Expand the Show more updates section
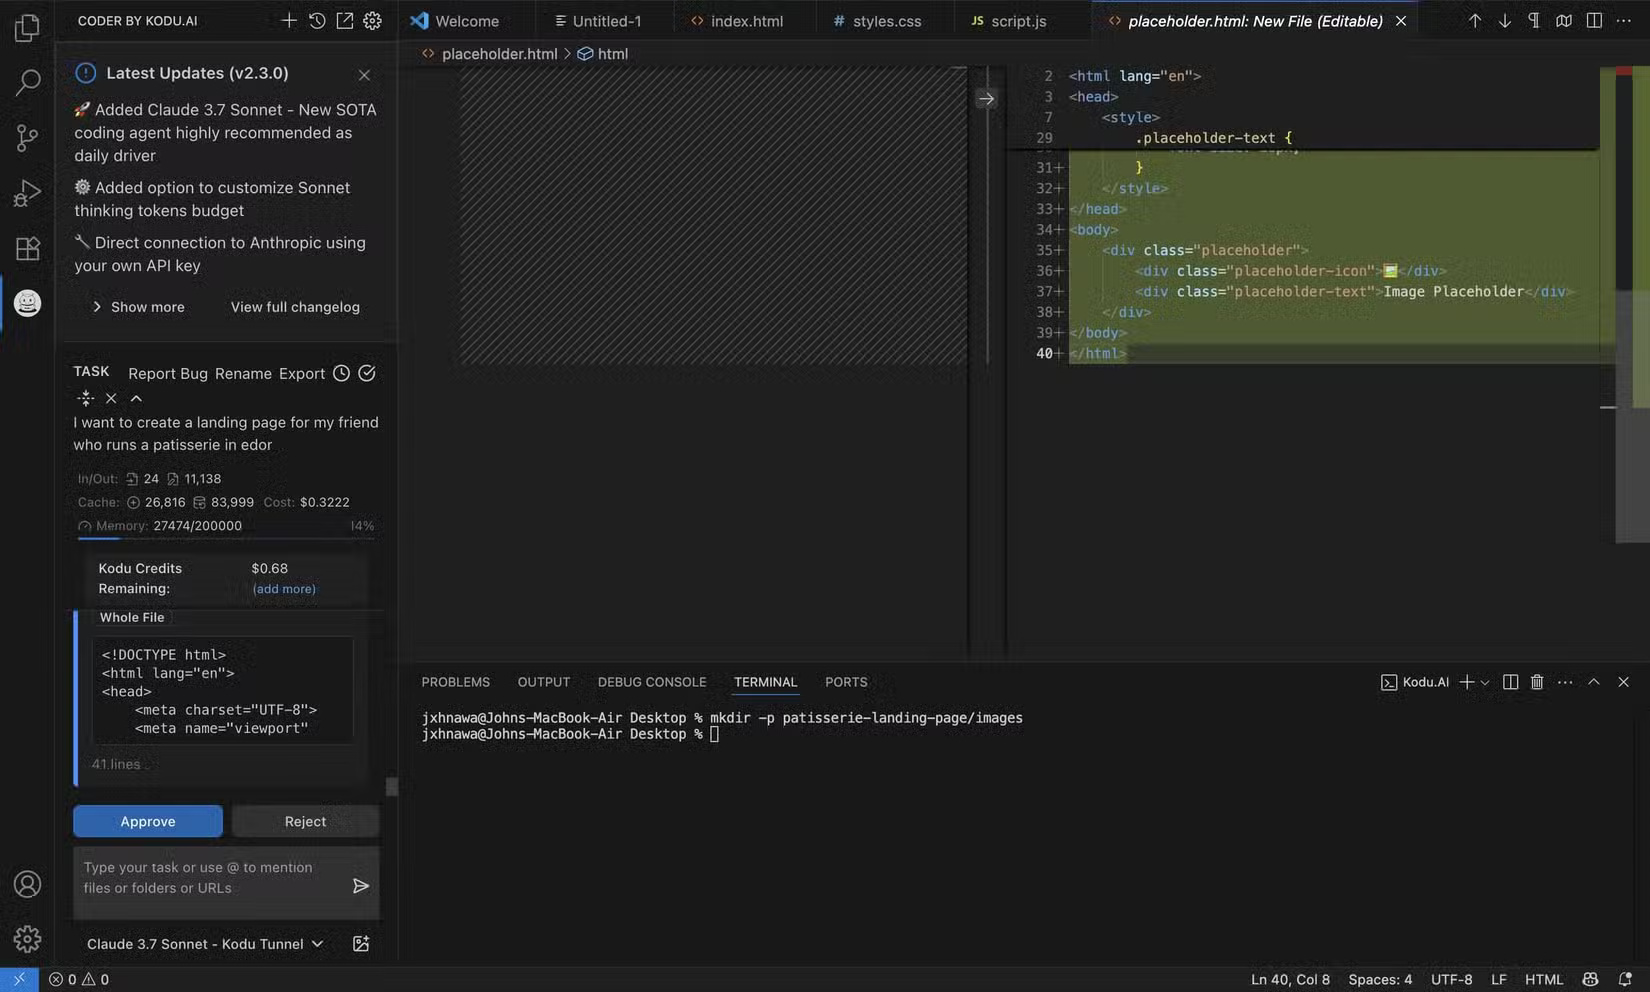 coord(138,307)
